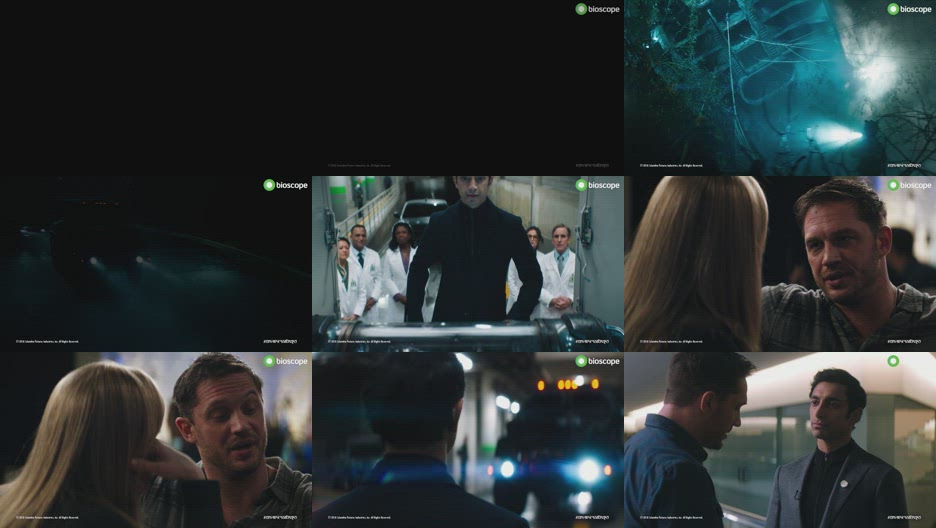Click the green circle icon on the hallway conversation frame
Image resolution: width=936 pixels, height=528 pixels.
(893, 361)
